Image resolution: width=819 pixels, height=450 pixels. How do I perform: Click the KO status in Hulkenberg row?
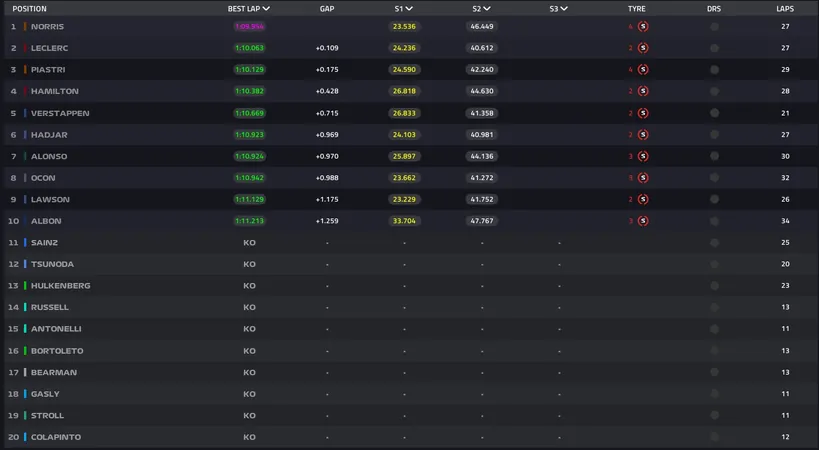coord(249,286)
